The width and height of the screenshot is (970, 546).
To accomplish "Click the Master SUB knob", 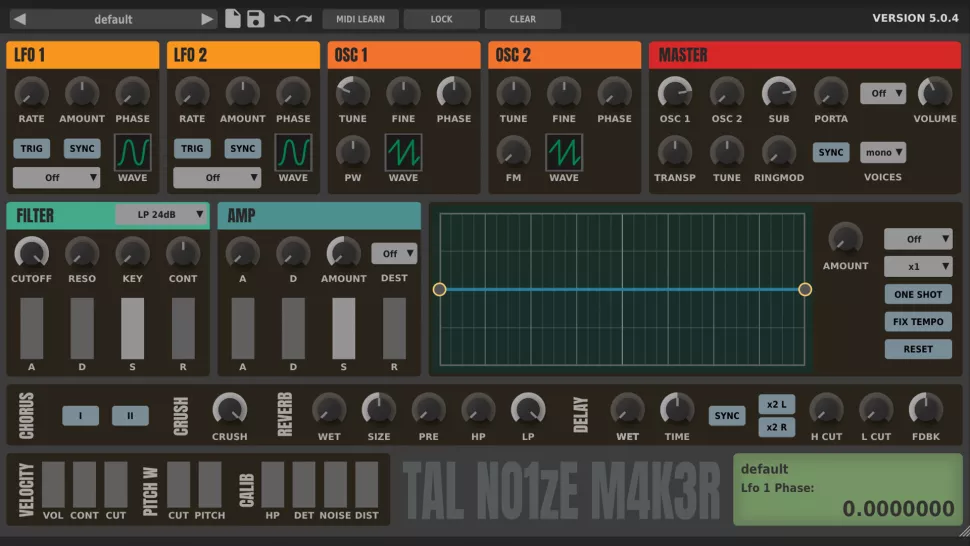I will click(779, 93).
